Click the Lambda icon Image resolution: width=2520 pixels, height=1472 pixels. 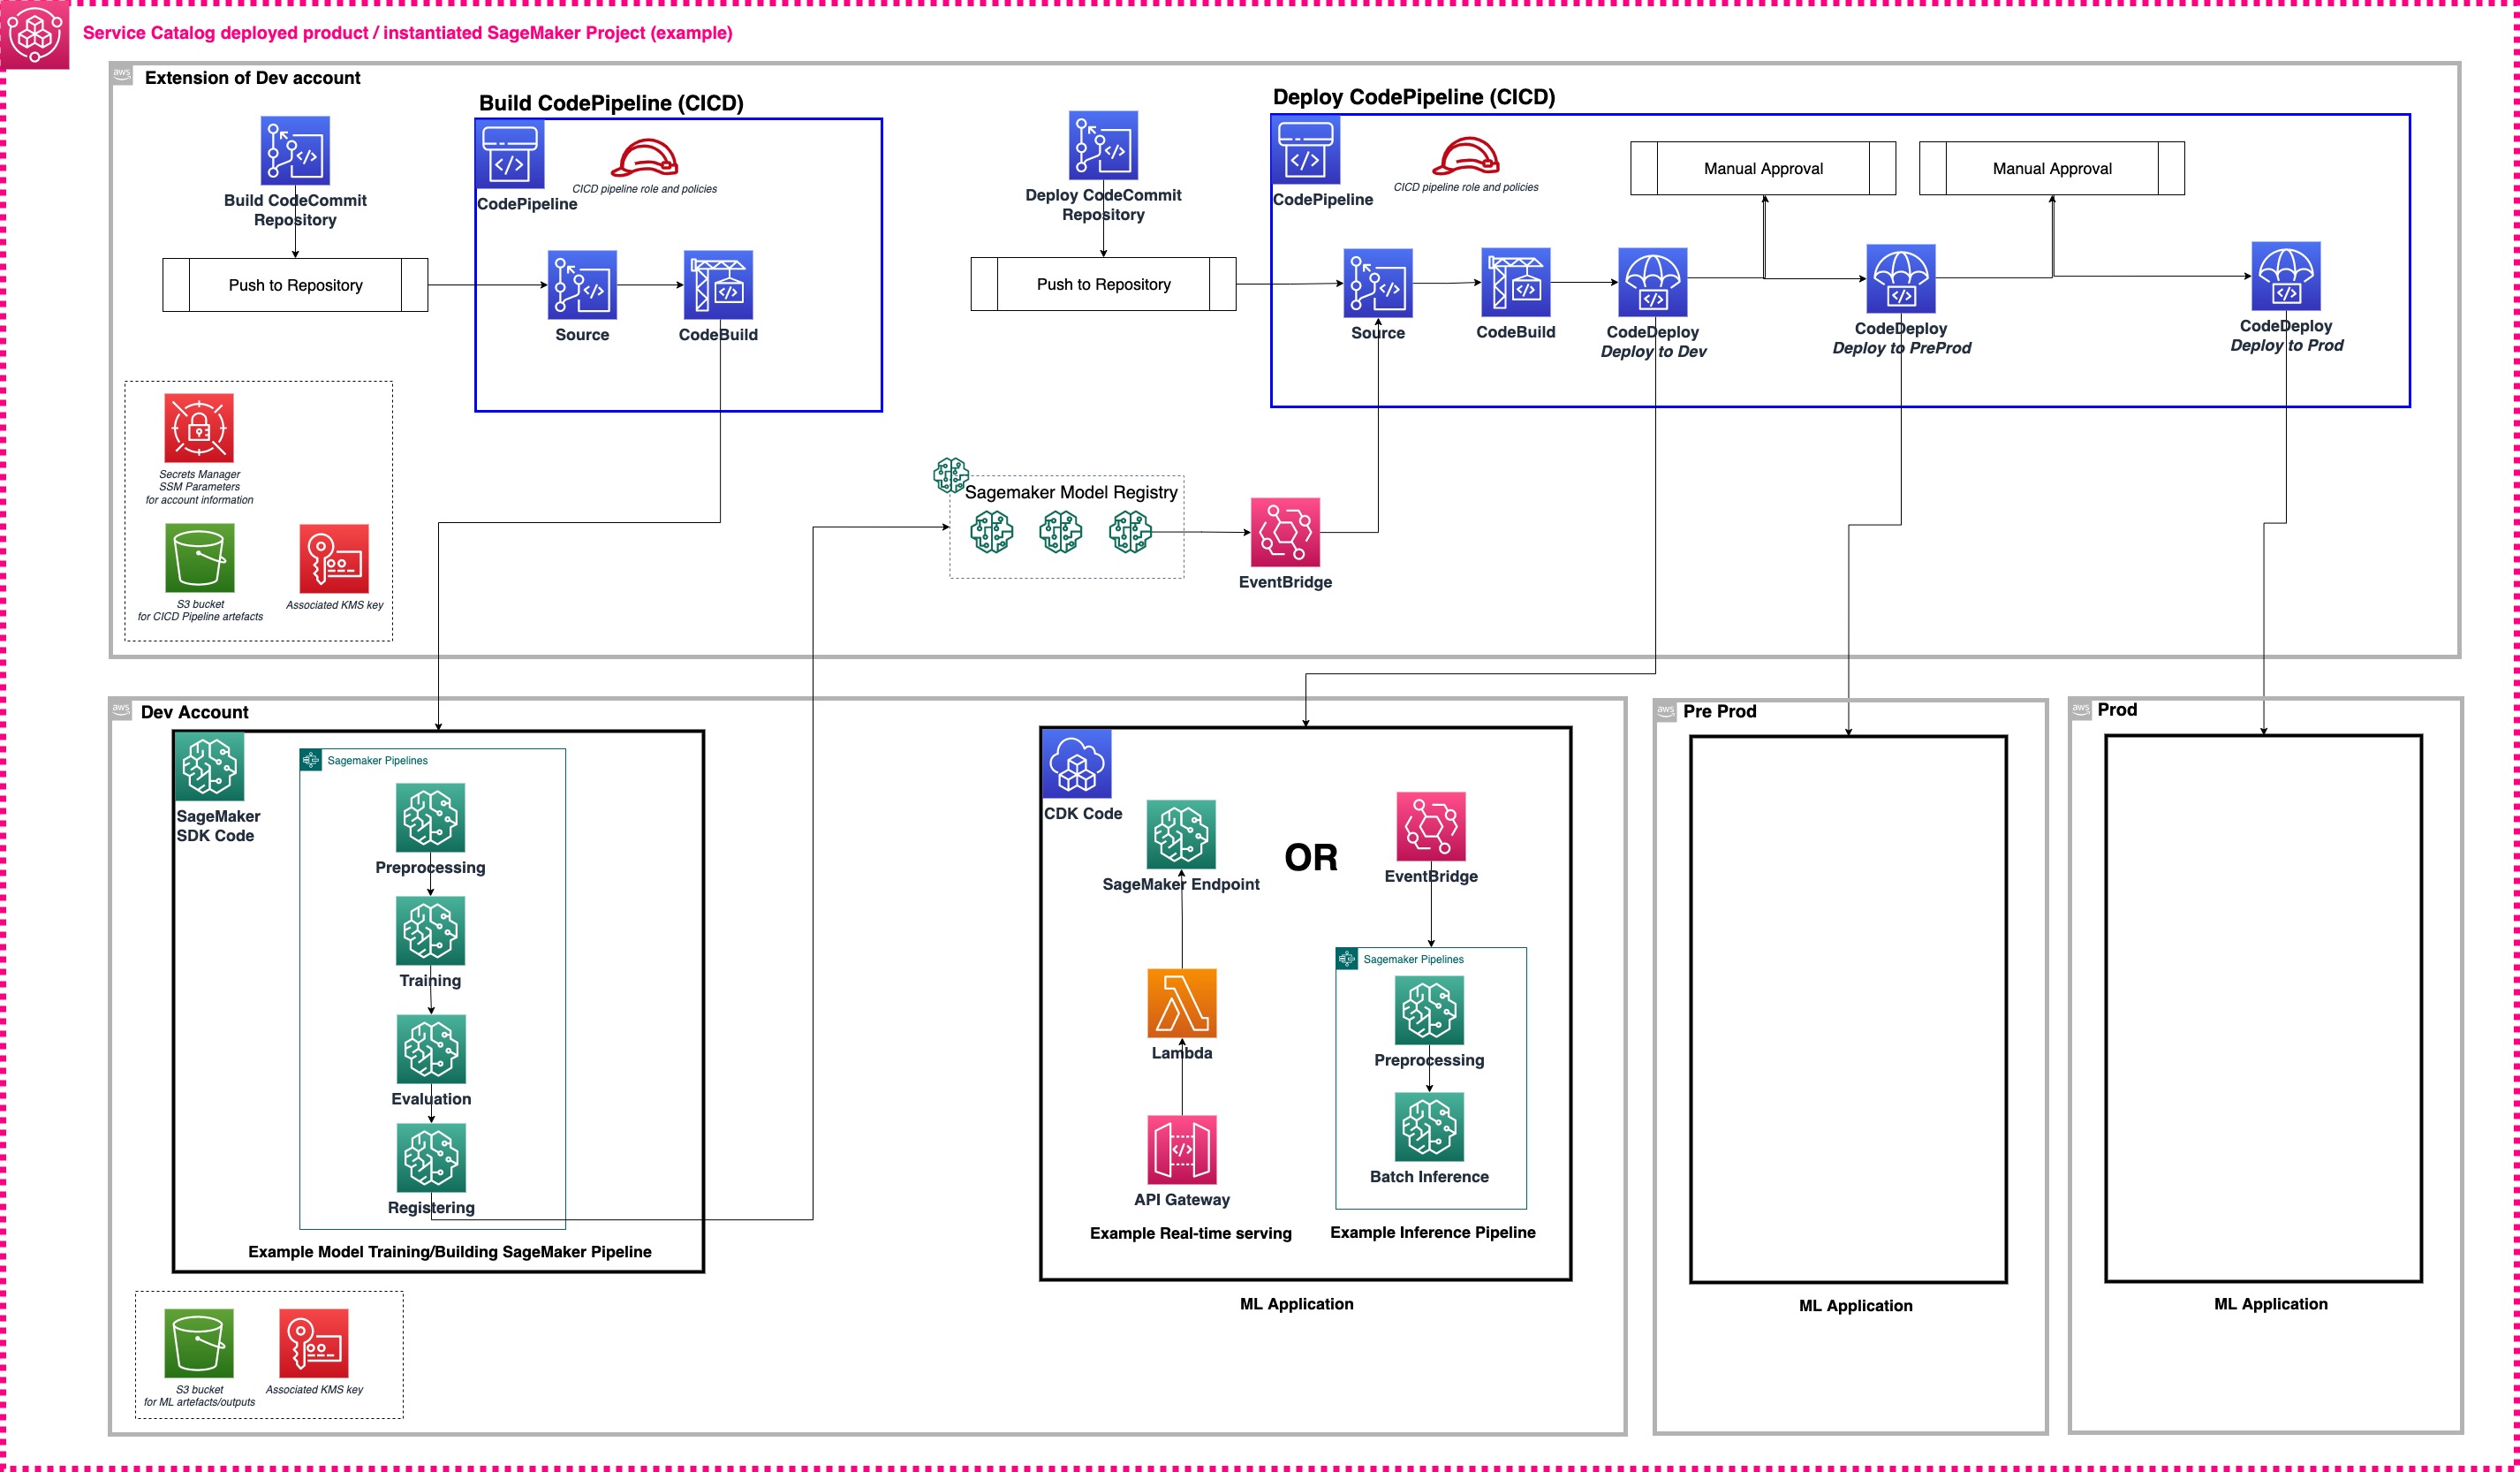click(x=1182, y=1003)
